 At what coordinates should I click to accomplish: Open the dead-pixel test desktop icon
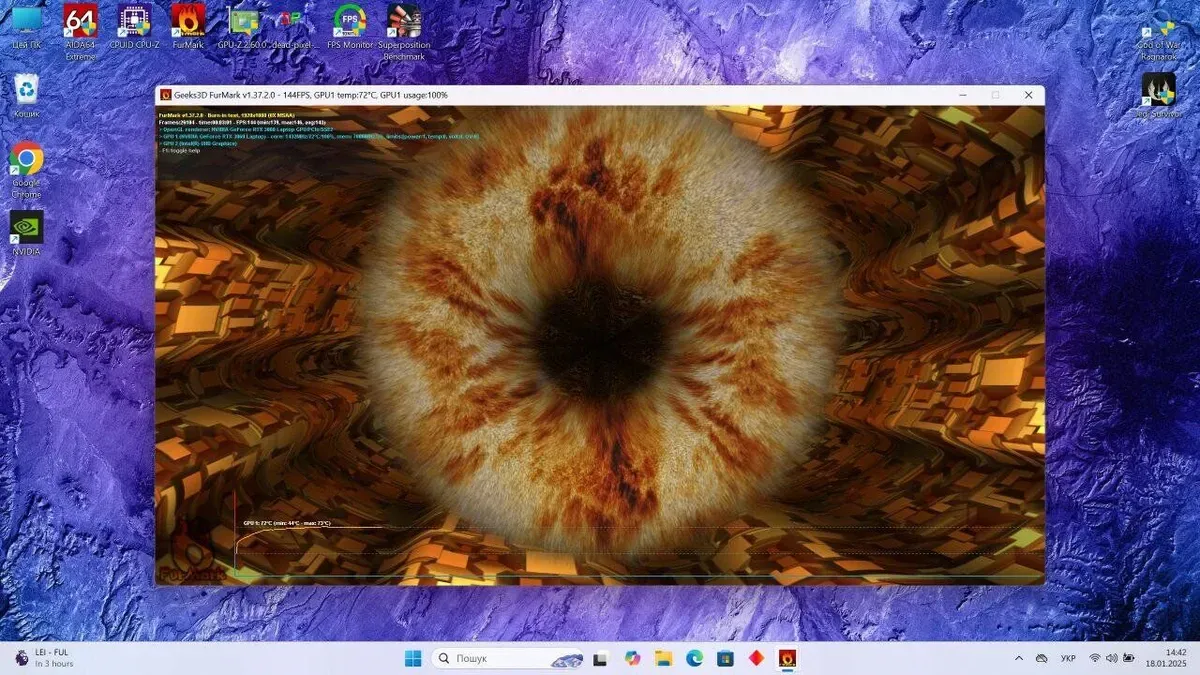(x=291, y=22)
